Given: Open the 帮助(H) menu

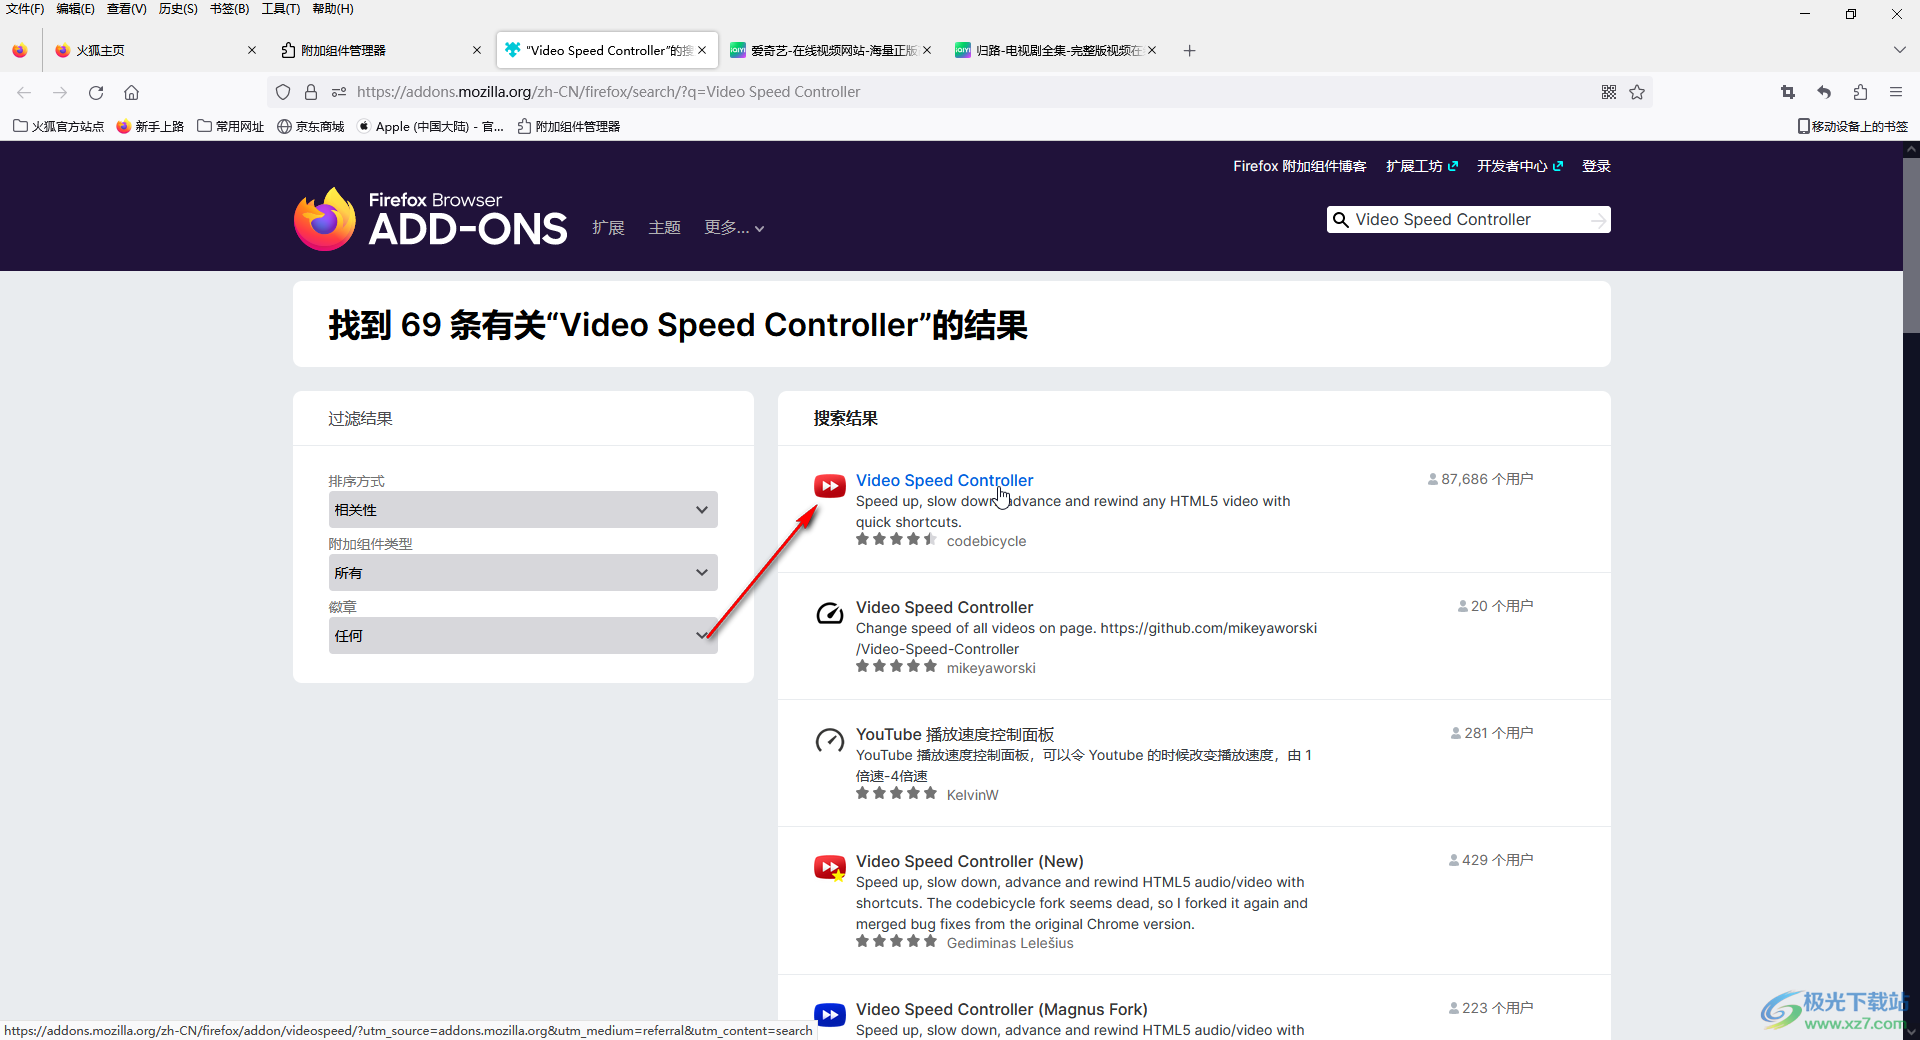Looking at the screenshot, I should [333, 9].
